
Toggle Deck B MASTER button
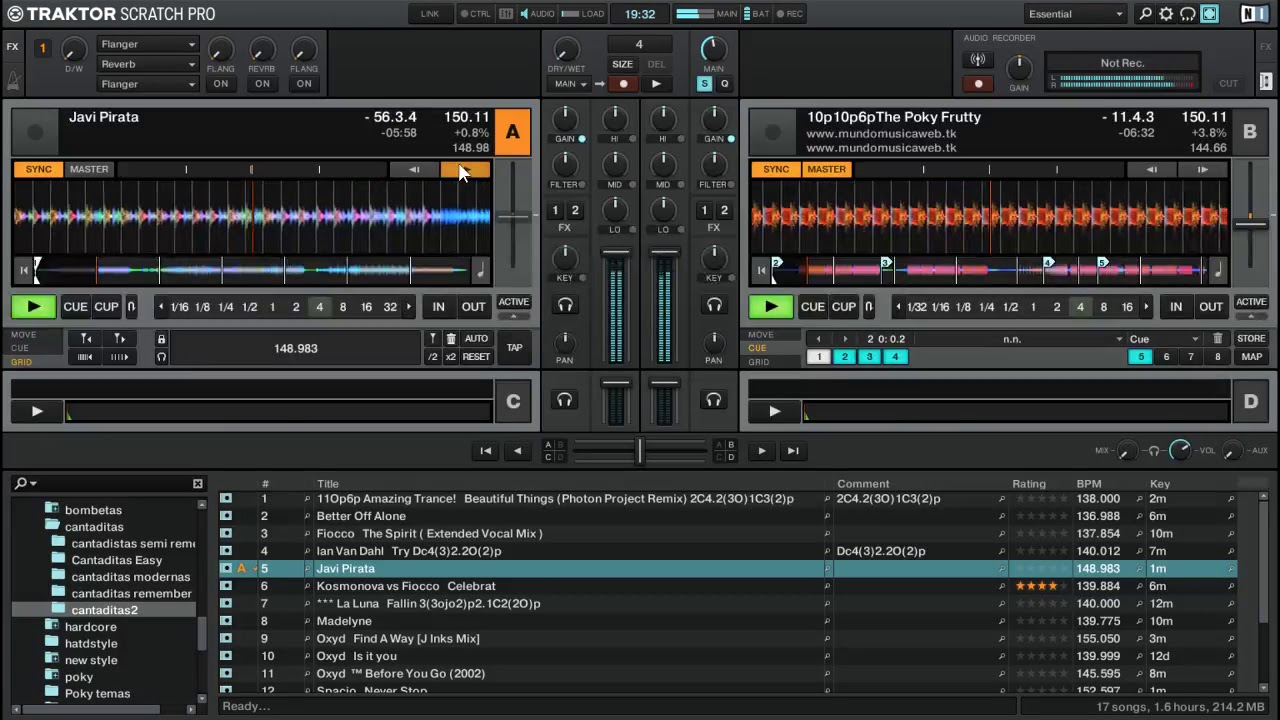point(826,169)
